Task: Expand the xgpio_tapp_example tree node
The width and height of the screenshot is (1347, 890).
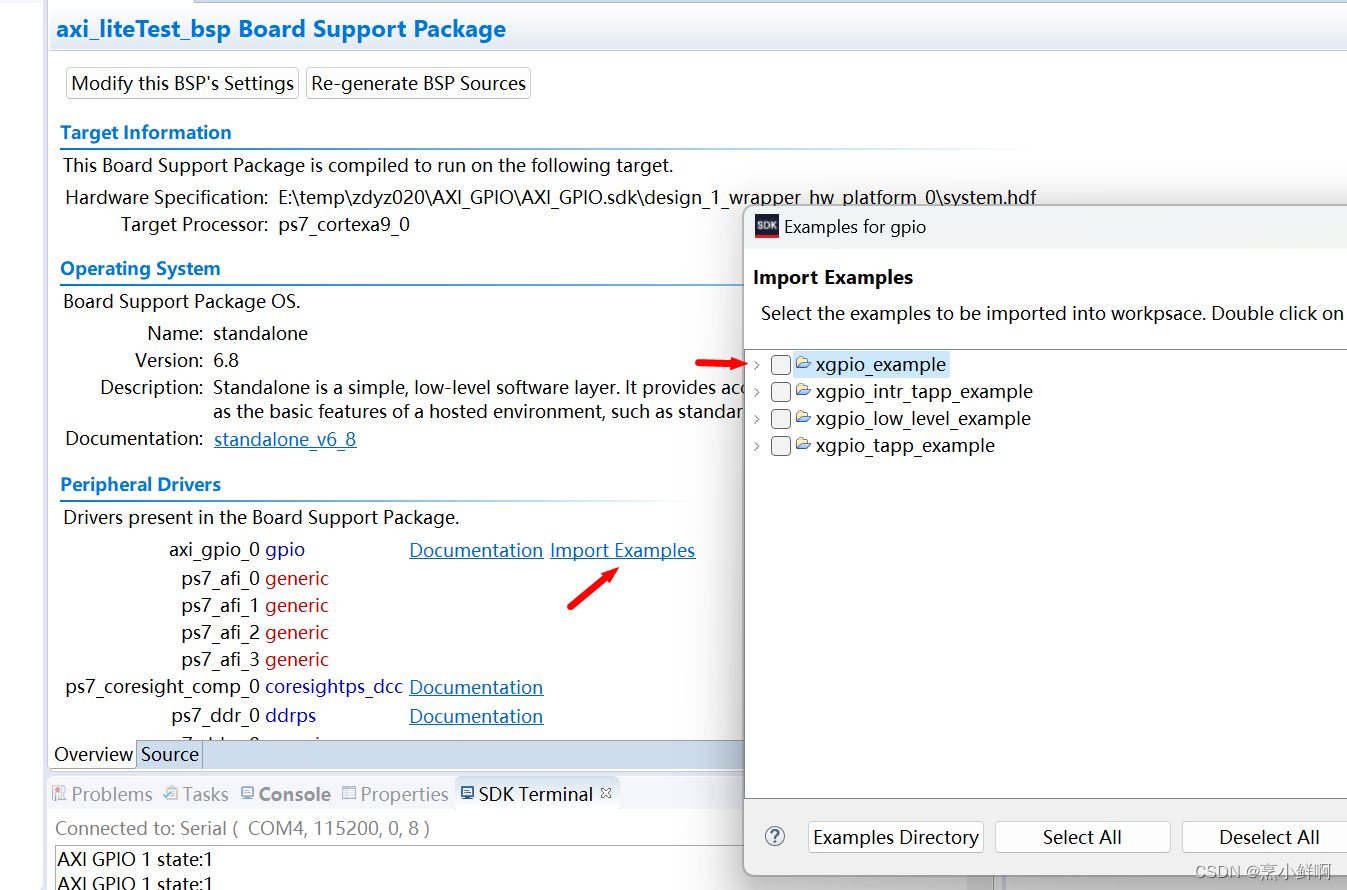Action: 757,446
